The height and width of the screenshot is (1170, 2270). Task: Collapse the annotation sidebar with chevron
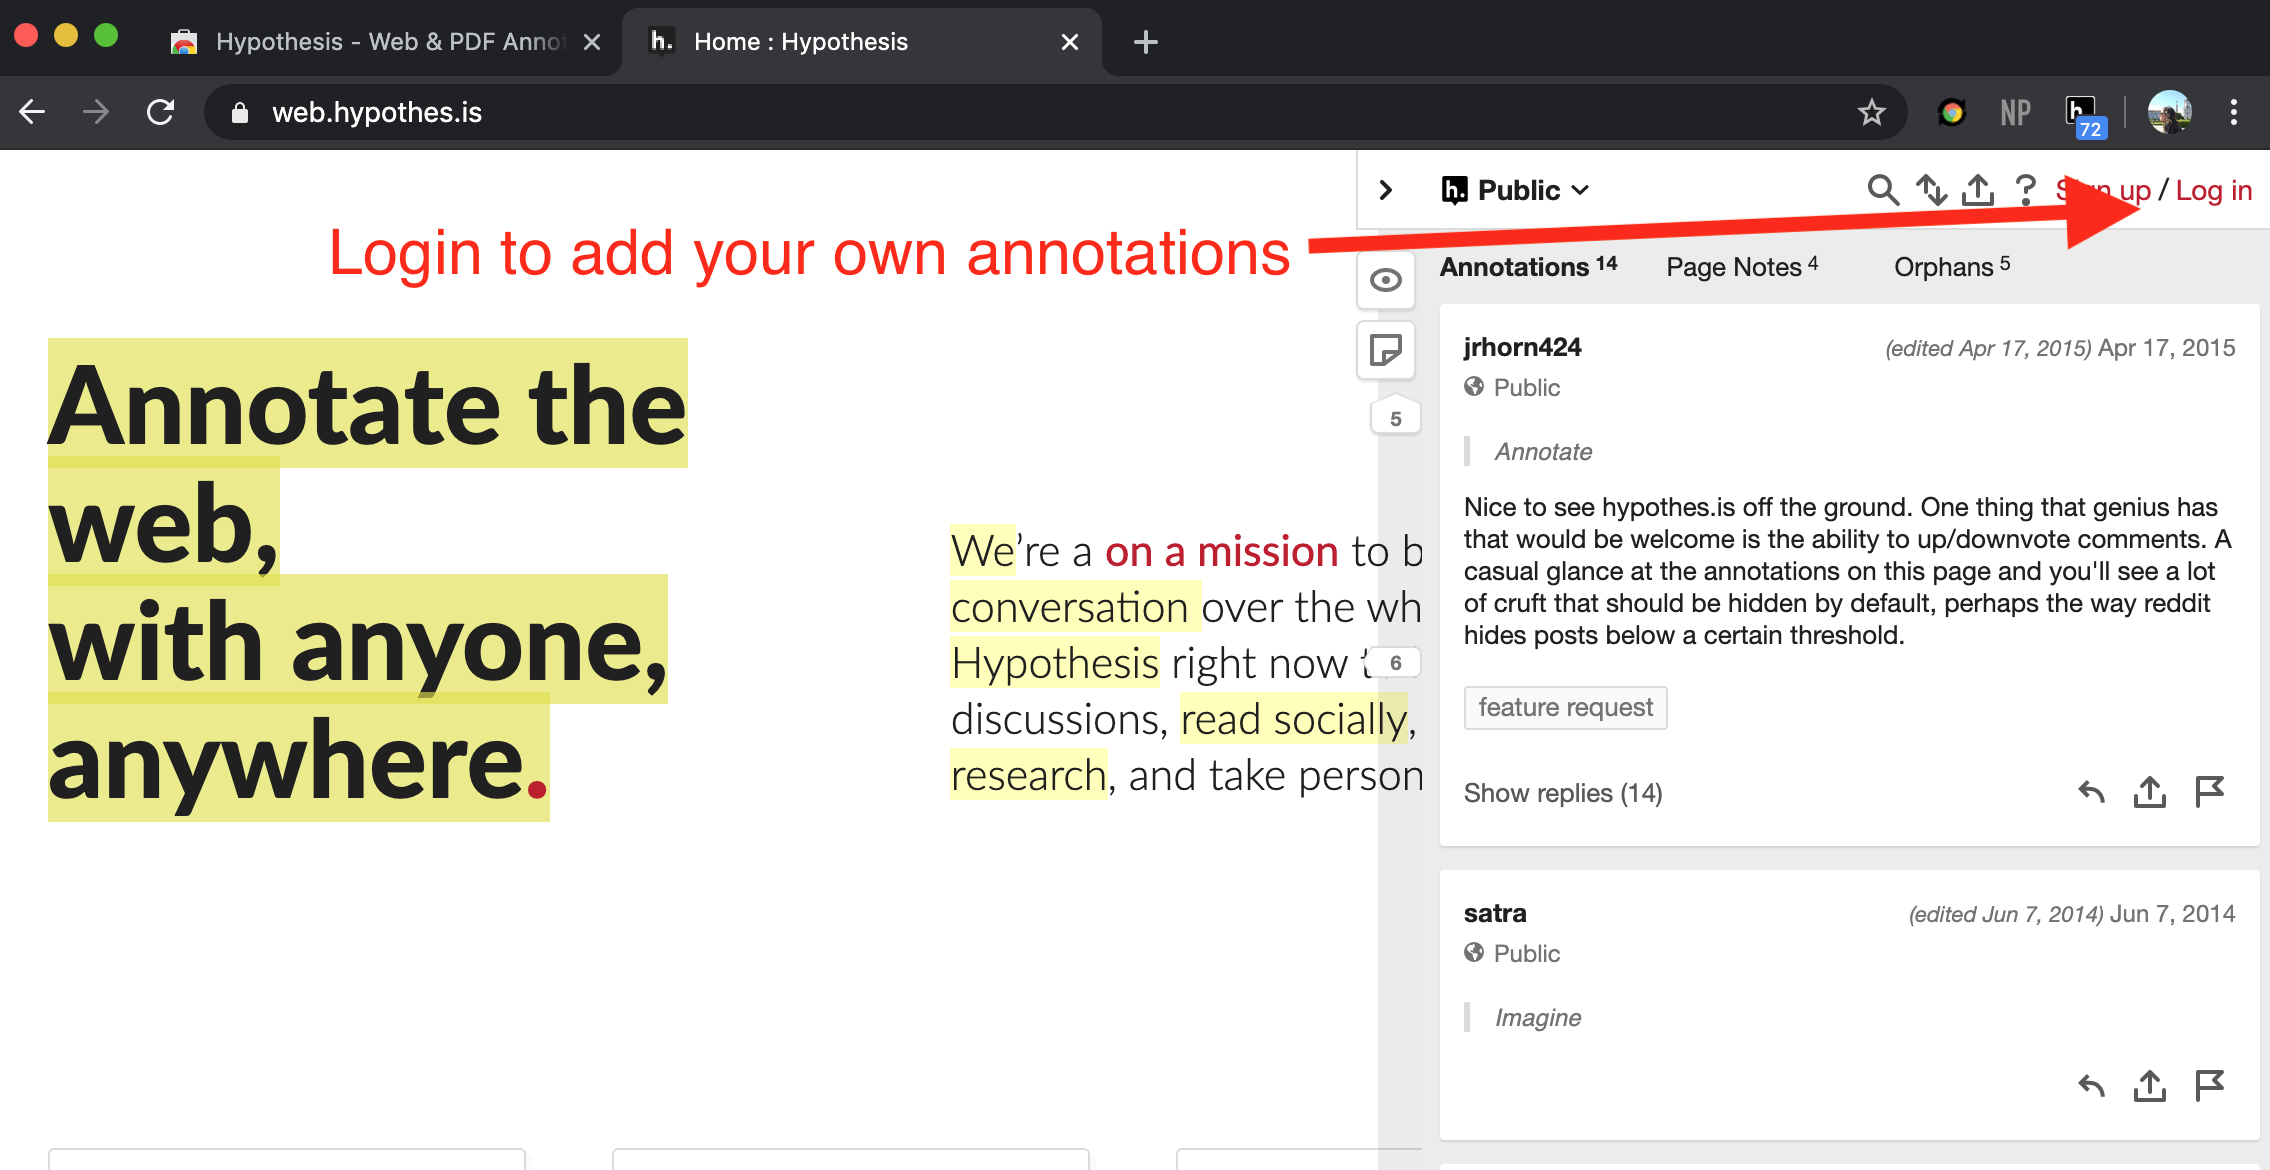[1386, 190]
